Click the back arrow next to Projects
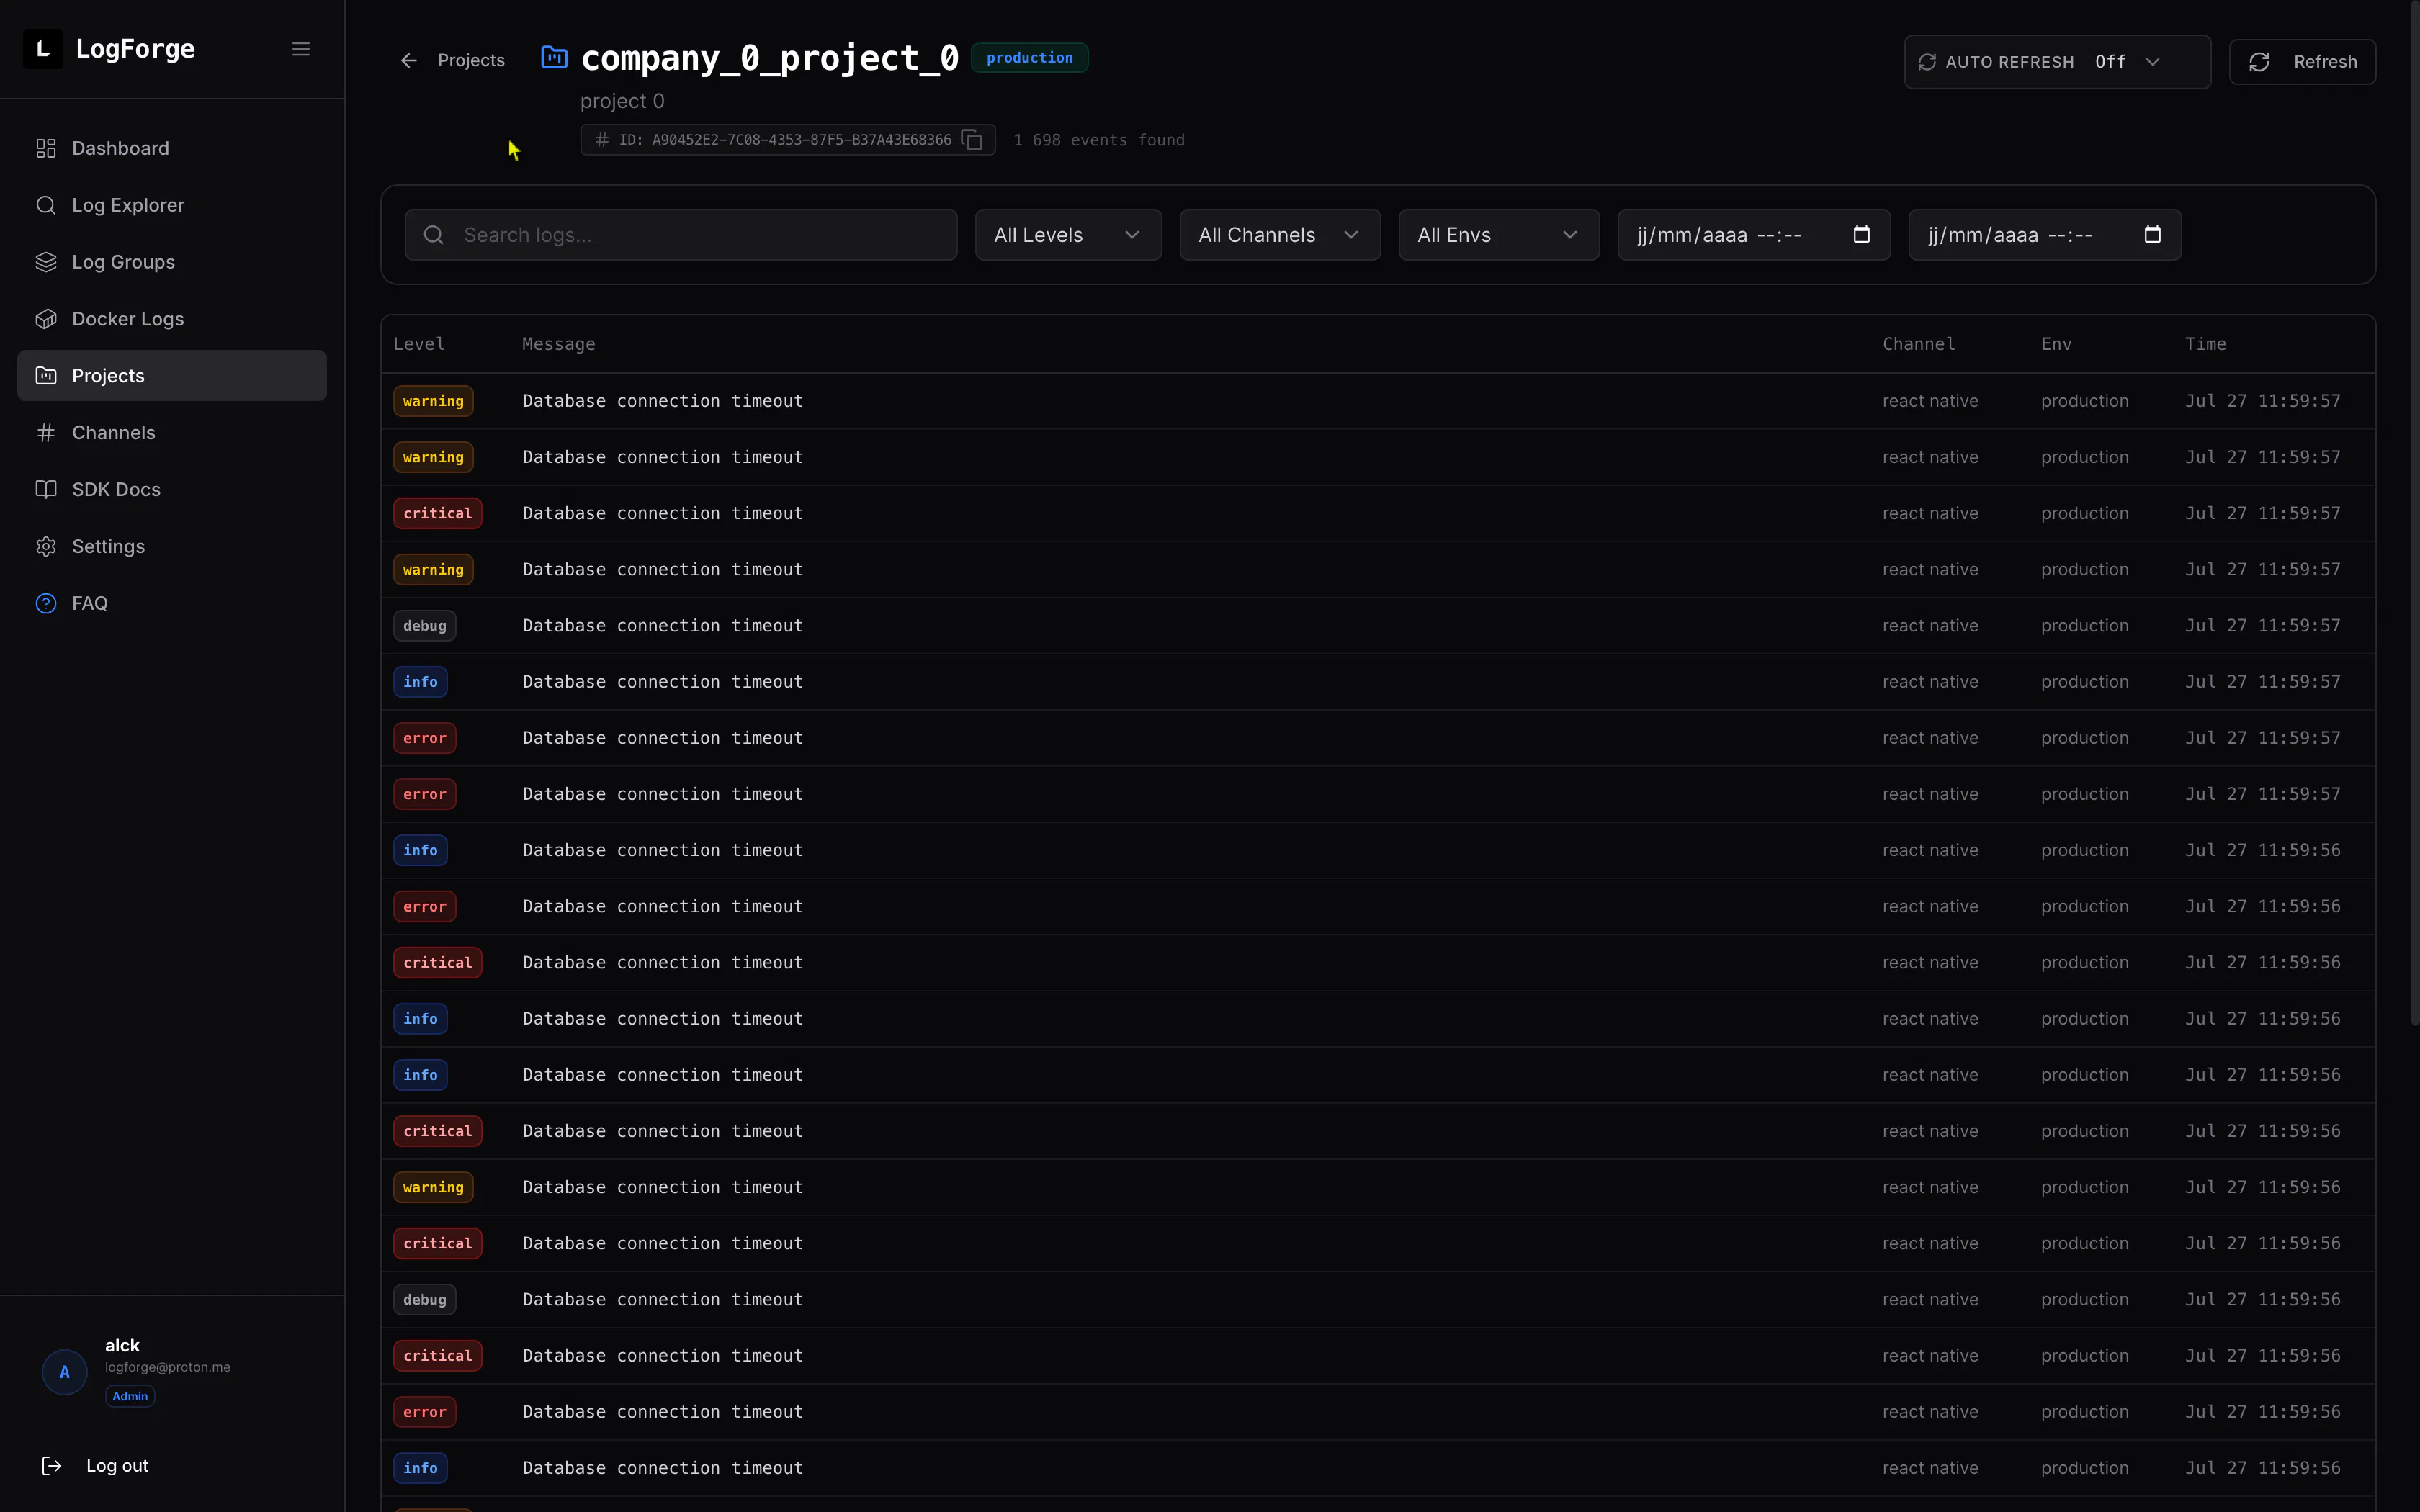2420x1512 pixels. point(409,61)
